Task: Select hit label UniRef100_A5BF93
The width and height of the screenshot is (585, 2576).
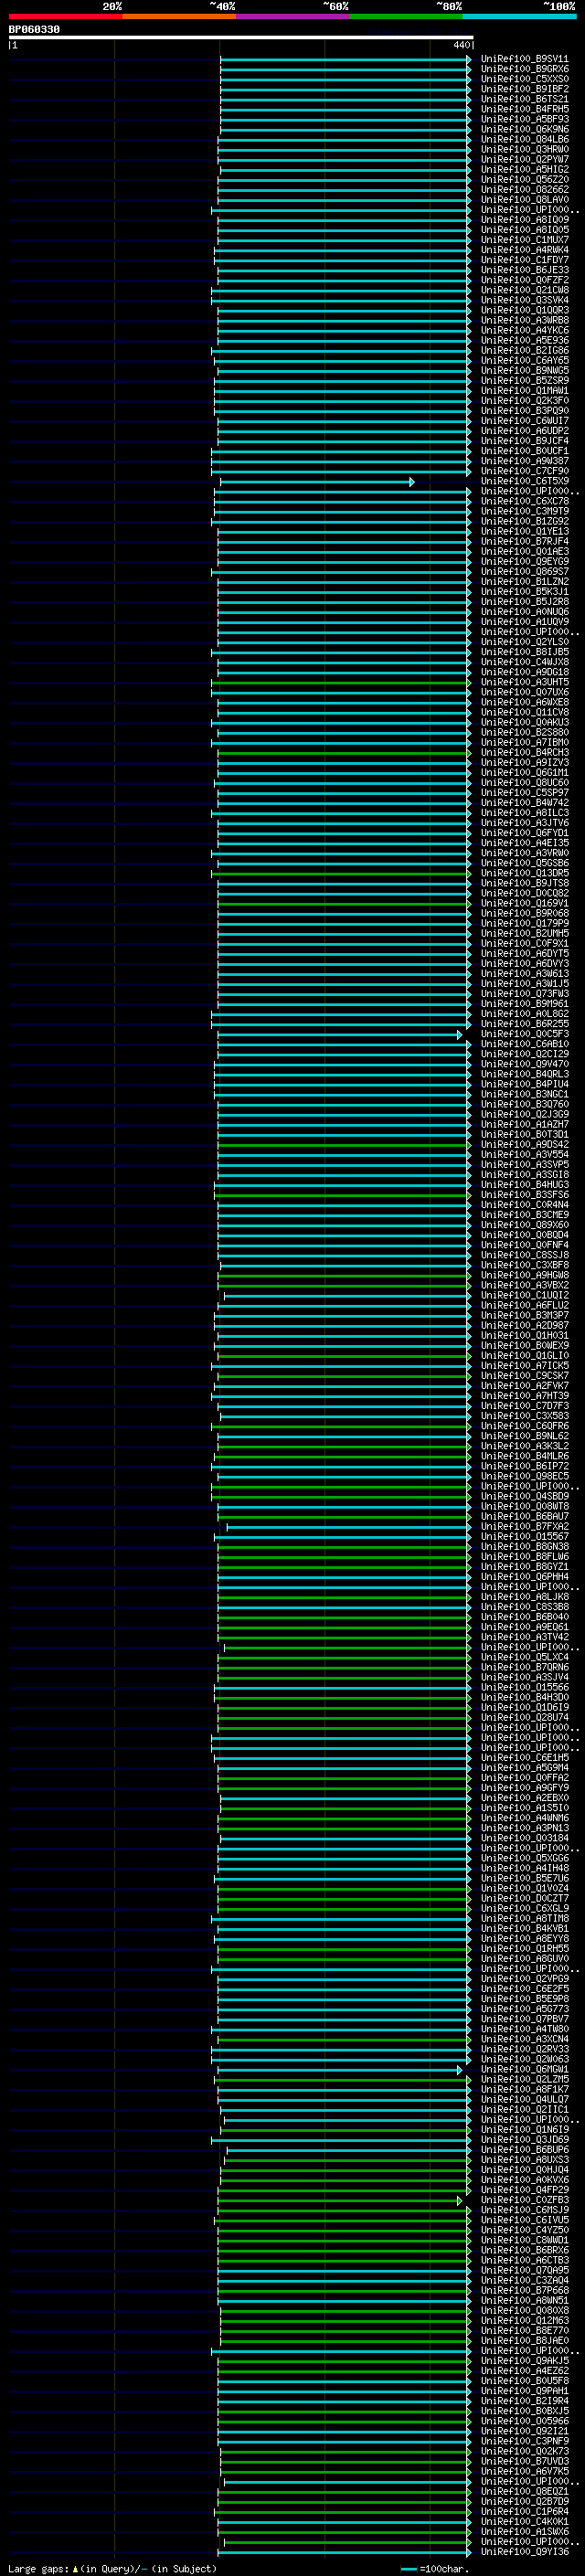Action: (525, 119)
